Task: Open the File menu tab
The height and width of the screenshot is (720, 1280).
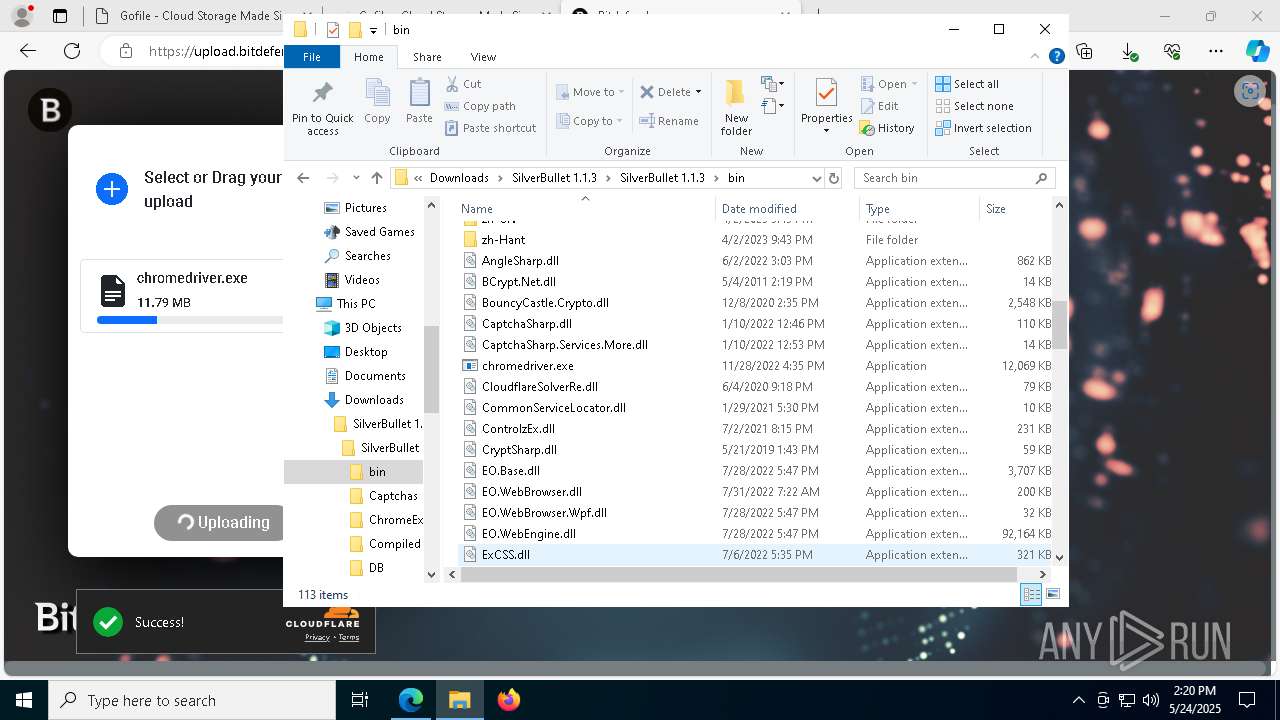Action: pyautogui.click(x=312, y=57)
